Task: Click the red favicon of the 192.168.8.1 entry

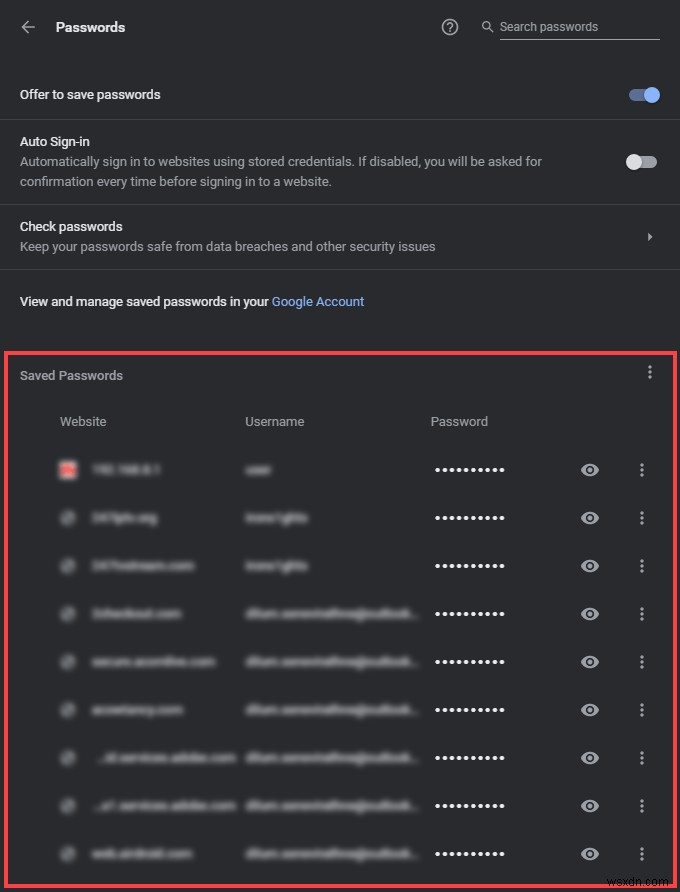Action: [x=68, y=470]
